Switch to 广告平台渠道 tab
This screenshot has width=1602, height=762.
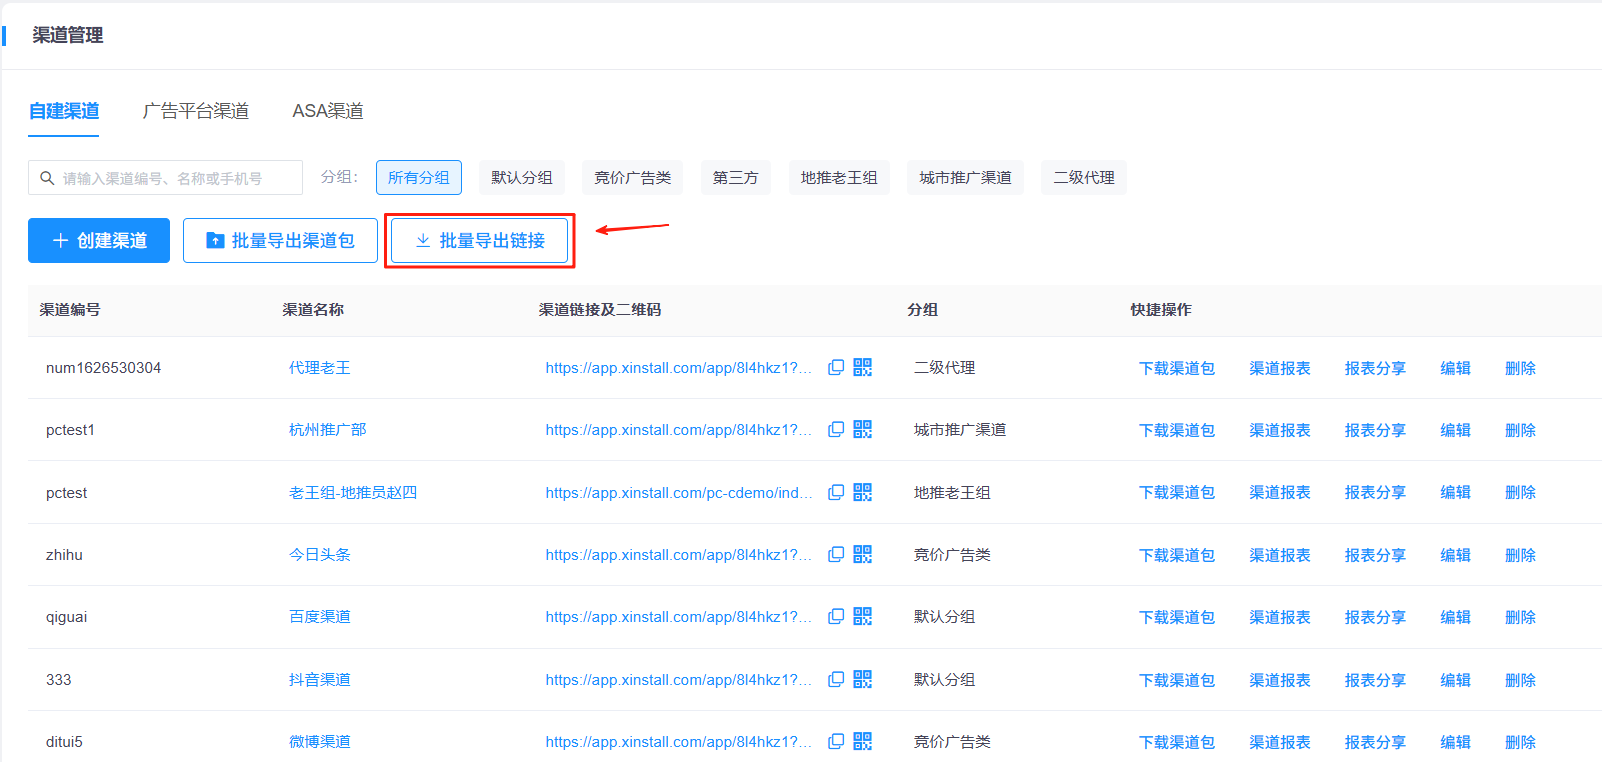(196, 111)
